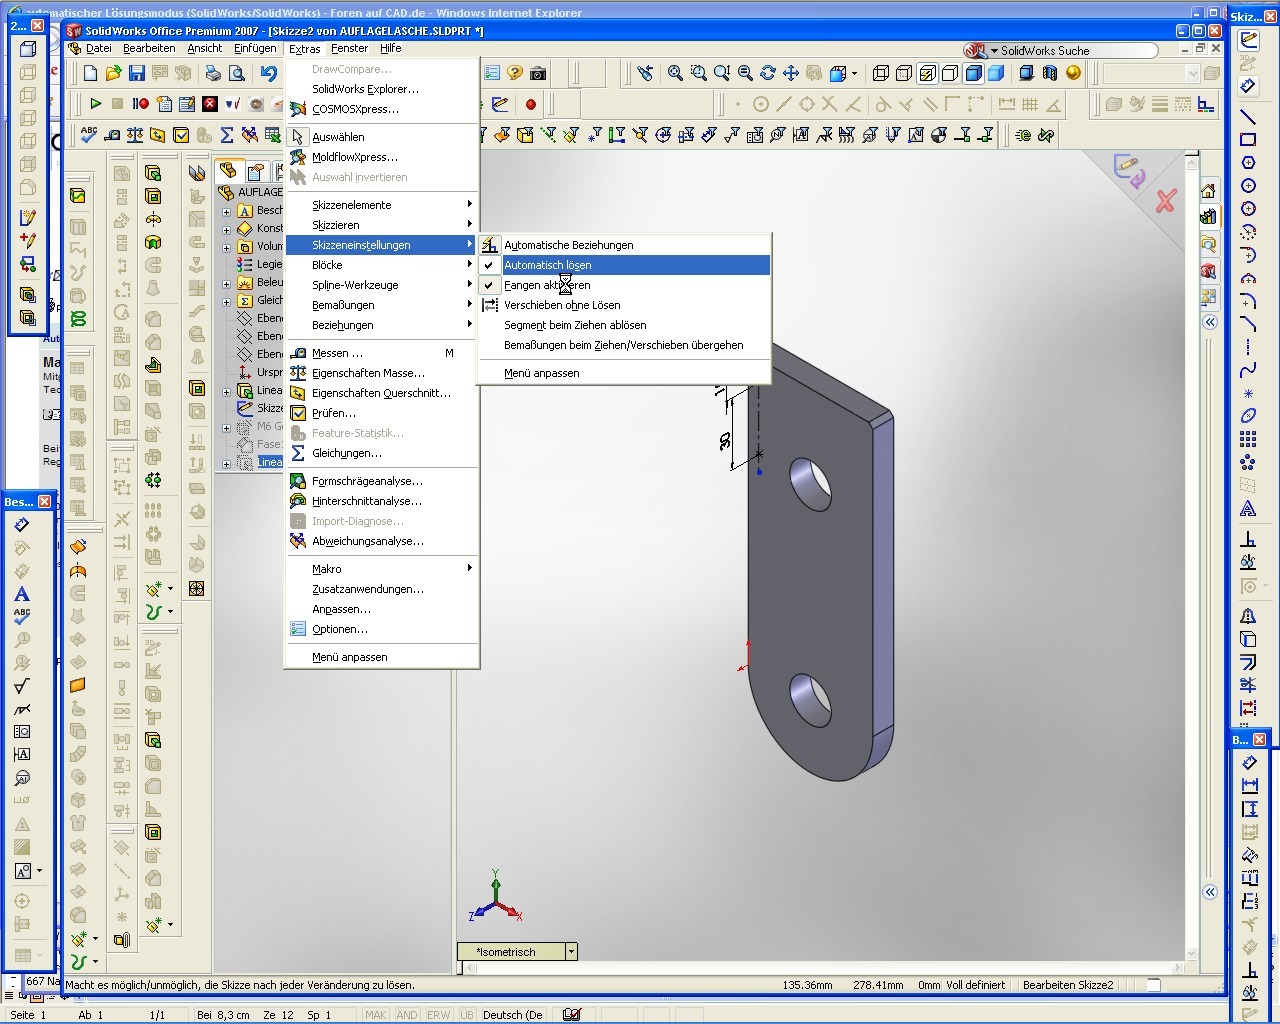Choose Formschrägeanalyse... menu entry

pyautogui.click(x=382, y=481)
